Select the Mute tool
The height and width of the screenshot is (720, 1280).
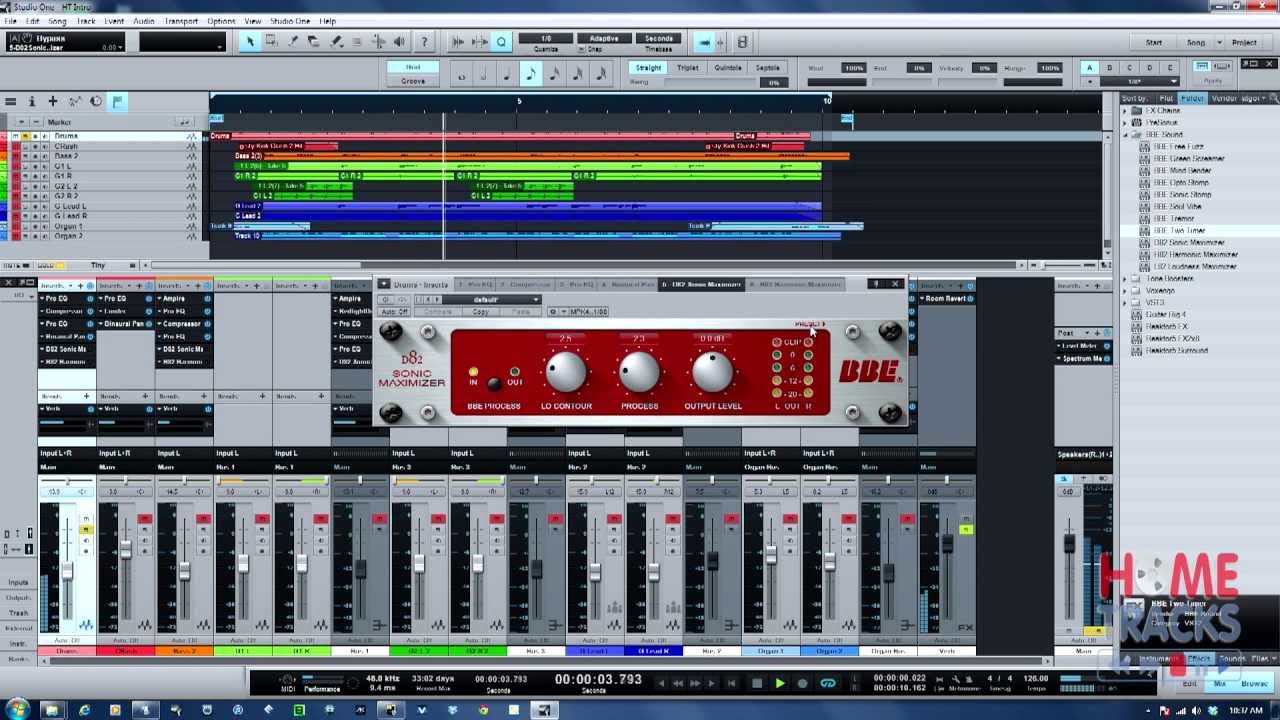click(357, 42)
